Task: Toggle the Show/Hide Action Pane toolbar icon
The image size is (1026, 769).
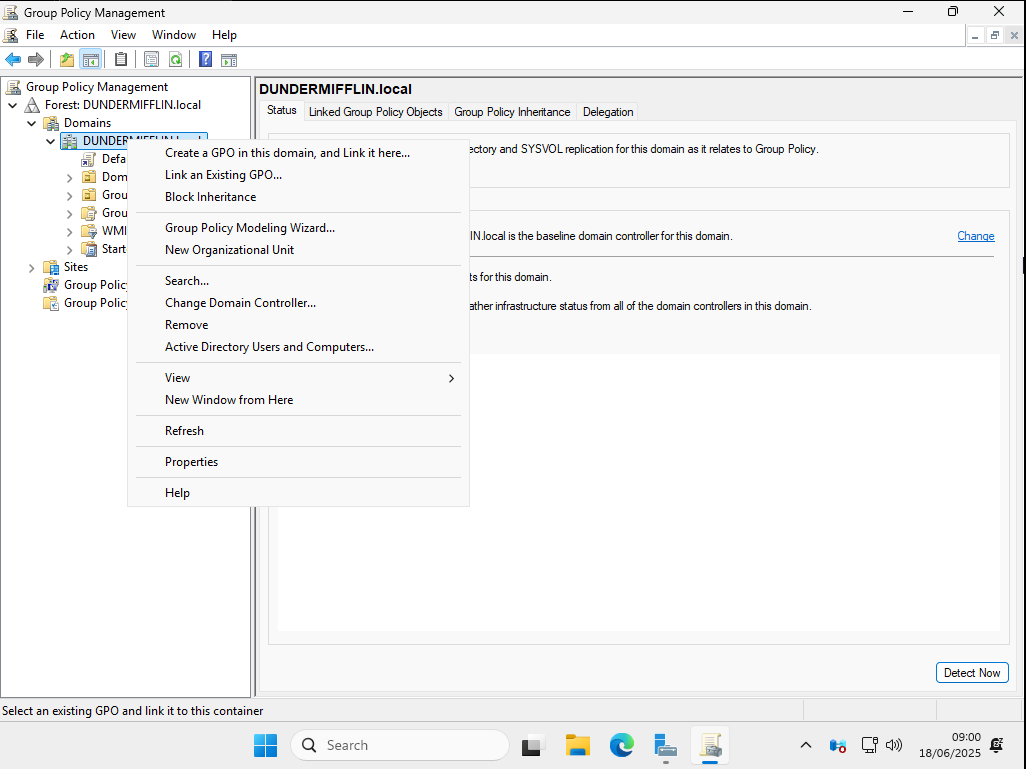Action: (229, 60)
